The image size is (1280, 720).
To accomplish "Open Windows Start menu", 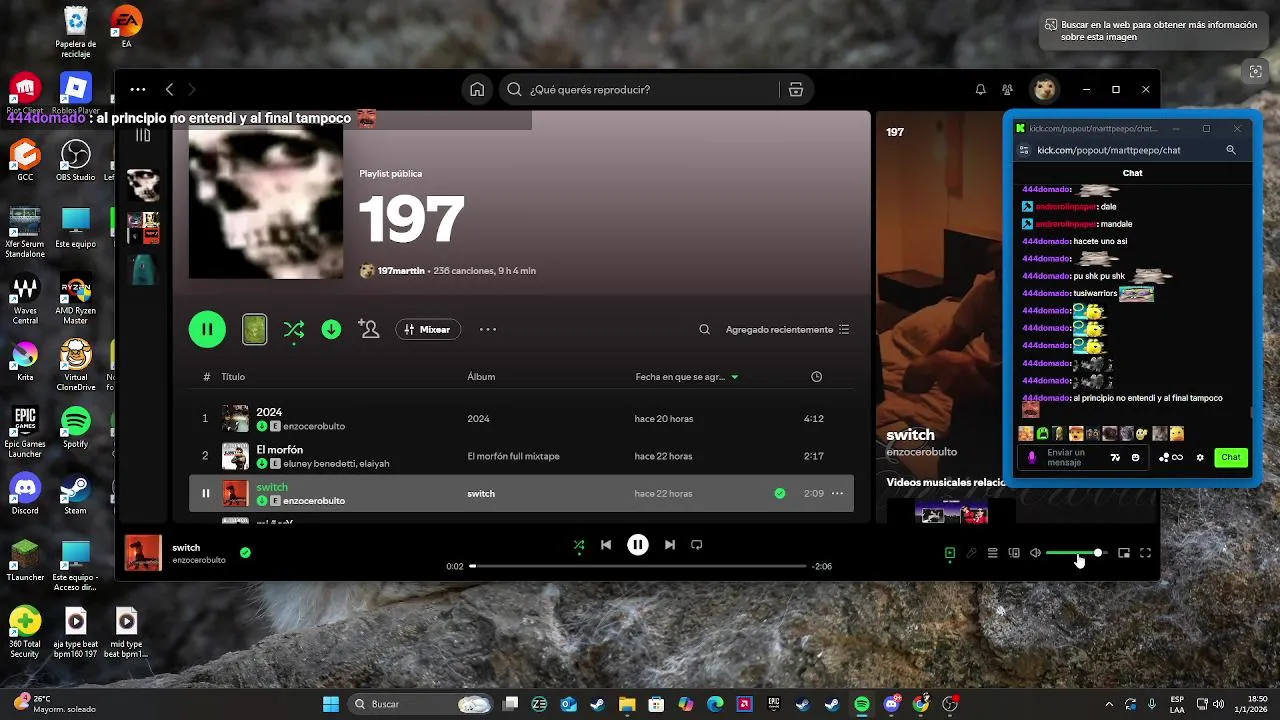I will pyautogui.click(x=331, y=704).
